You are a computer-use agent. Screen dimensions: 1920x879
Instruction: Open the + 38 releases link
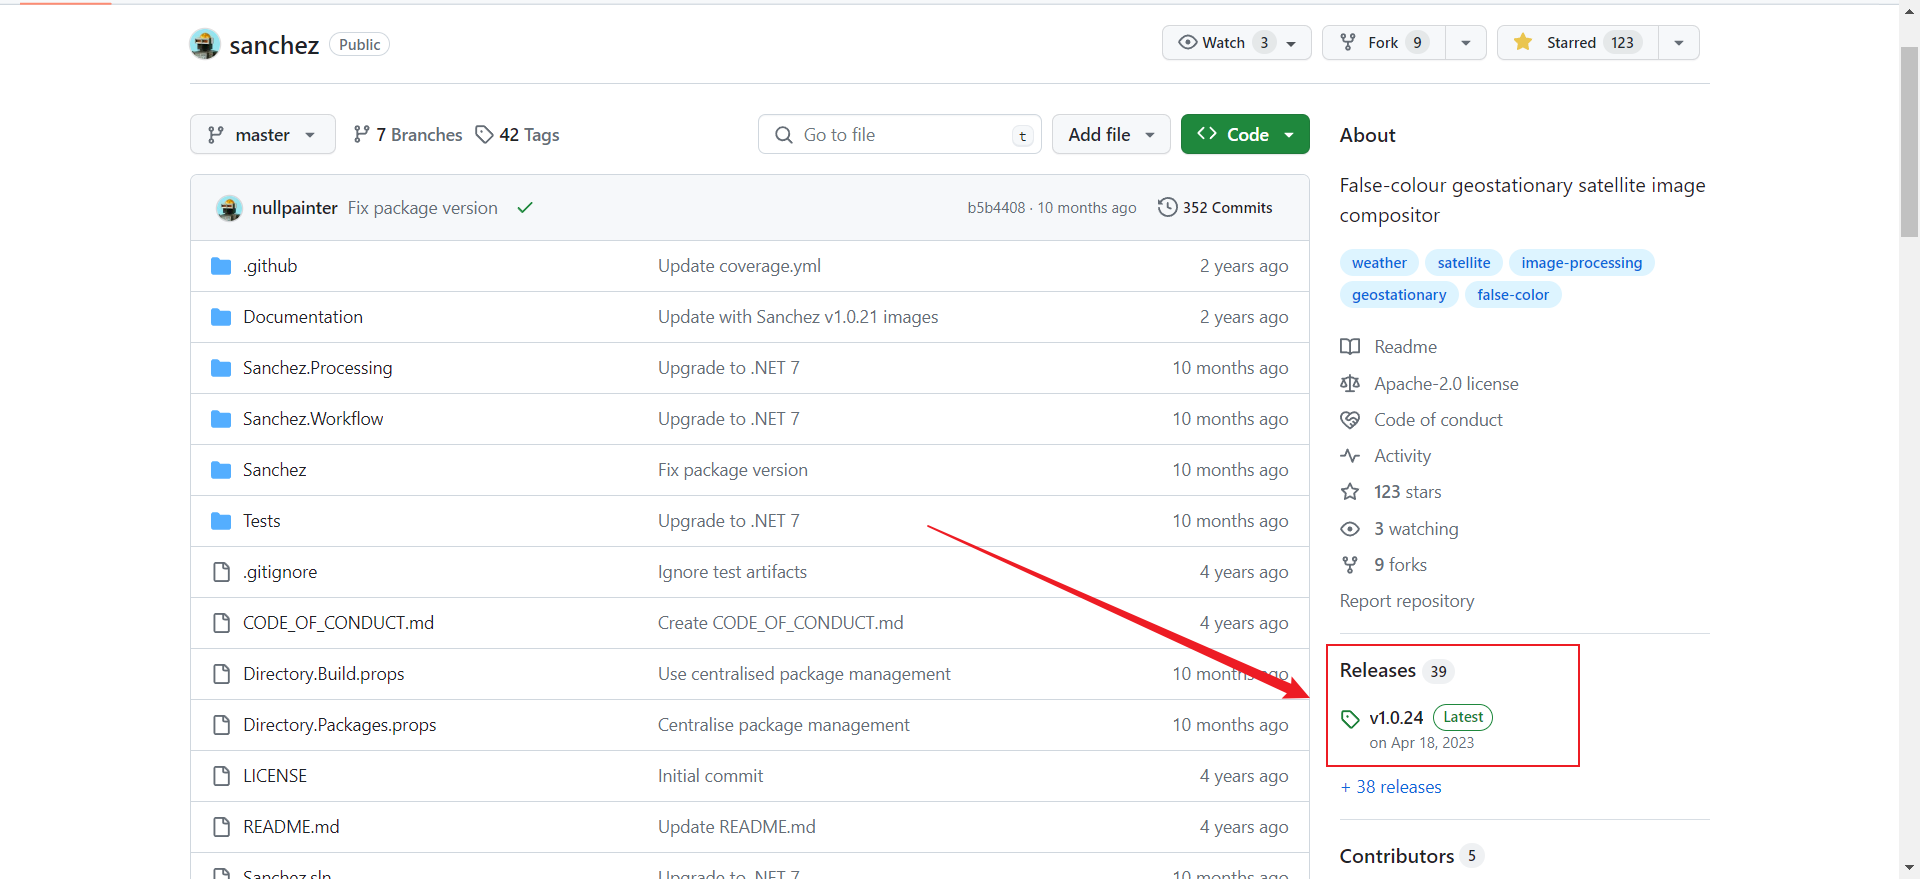coord(1391,787)
